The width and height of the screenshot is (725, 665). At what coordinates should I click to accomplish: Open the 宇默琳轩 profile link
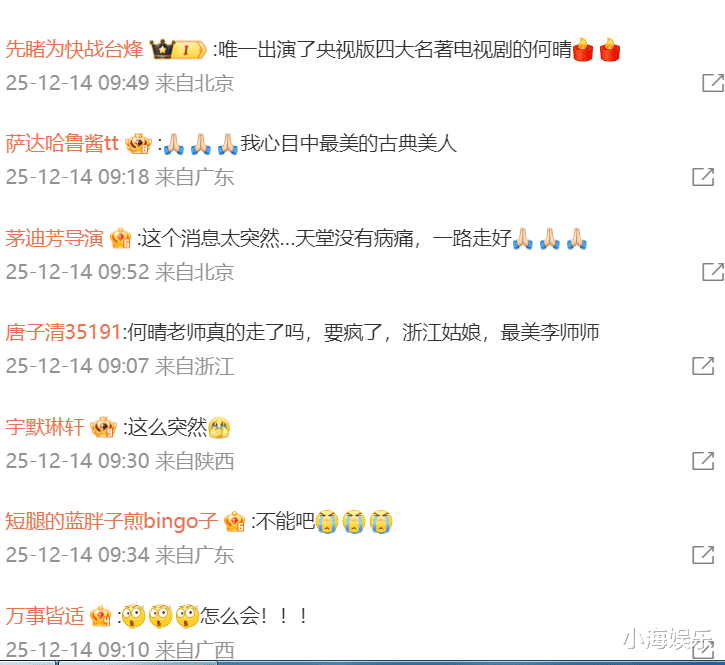(x=45, y=427)
